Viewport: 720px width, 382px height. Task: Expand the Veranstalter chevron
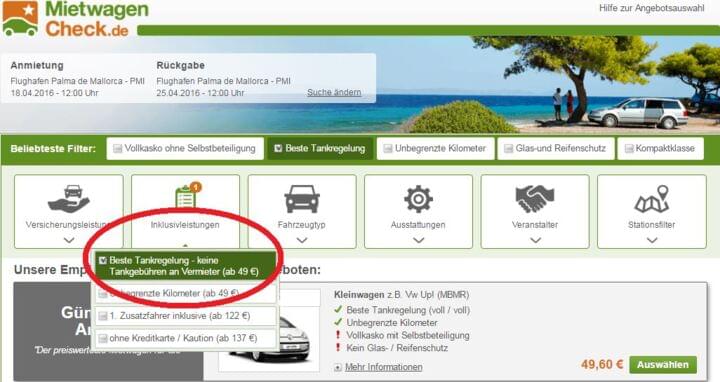[x=535, y=240]
